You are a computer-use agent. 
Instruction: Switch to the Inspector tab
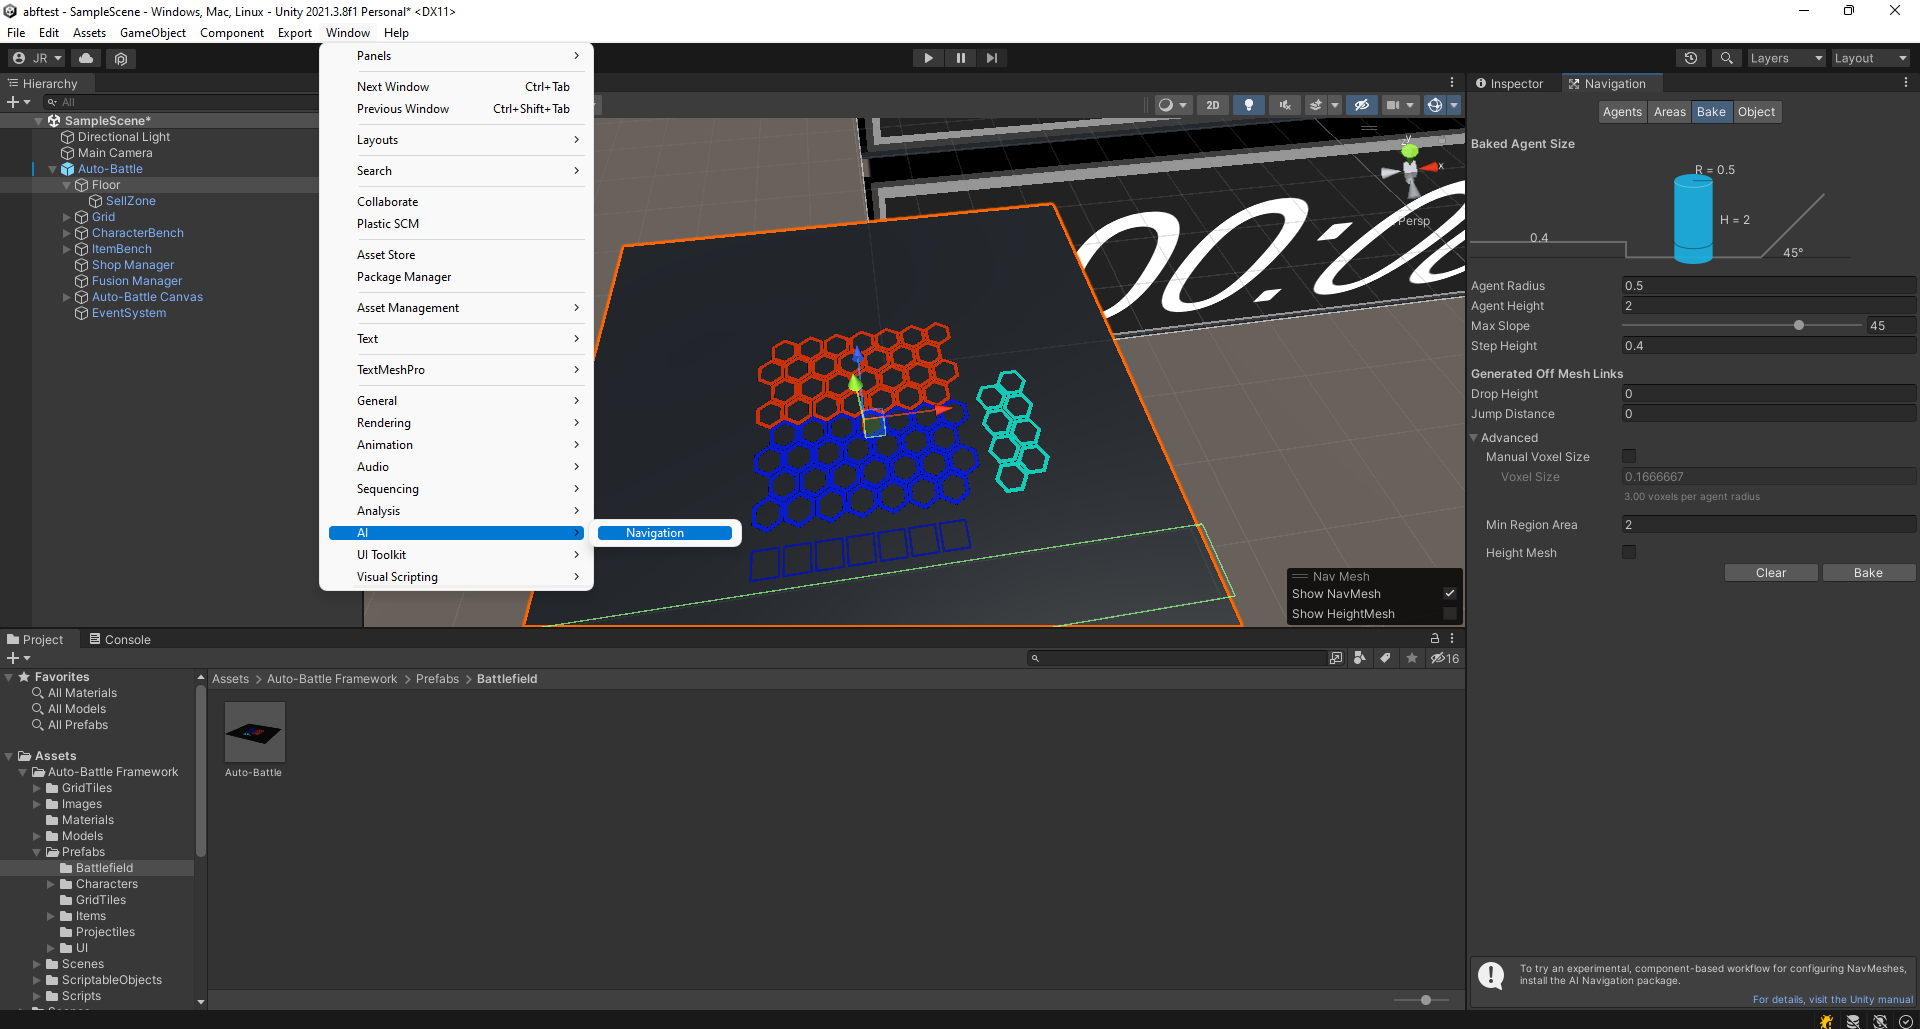(1510, 84)
